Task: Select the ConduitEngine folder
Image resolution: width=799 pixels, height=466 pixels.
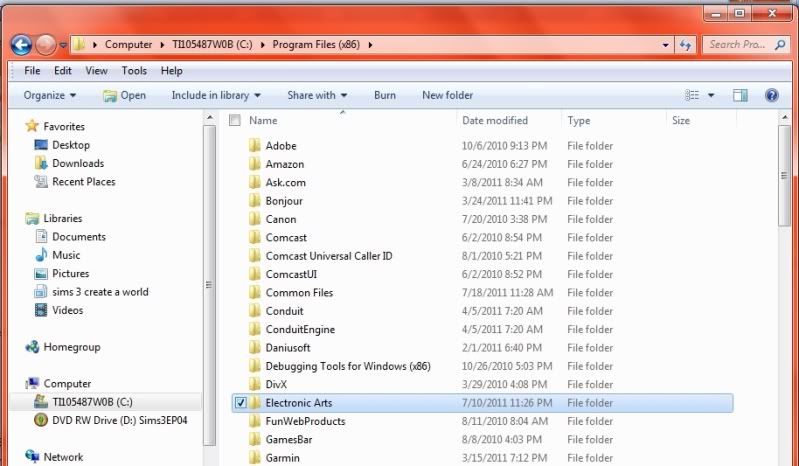Action: coord(300,330)
